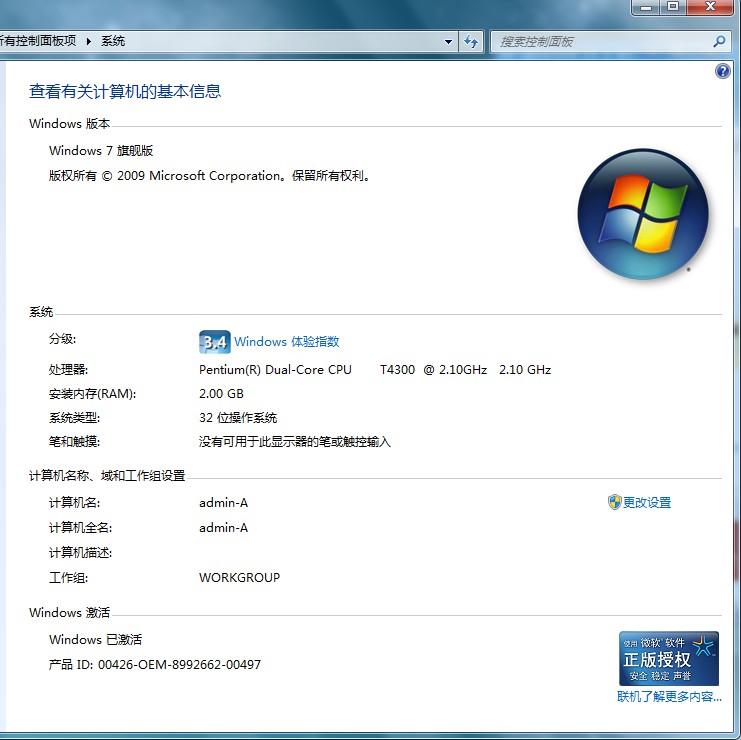Click the 笔和触摸 label

pos(74,442)
